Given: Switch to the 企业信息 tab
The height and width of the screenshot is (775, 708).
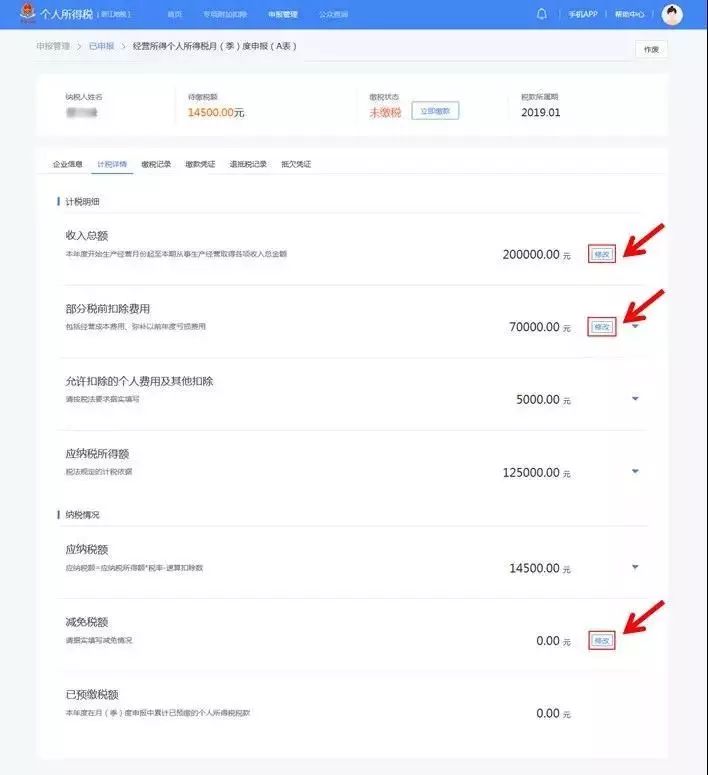Looking at the screenshot, I should coord(68,164).
